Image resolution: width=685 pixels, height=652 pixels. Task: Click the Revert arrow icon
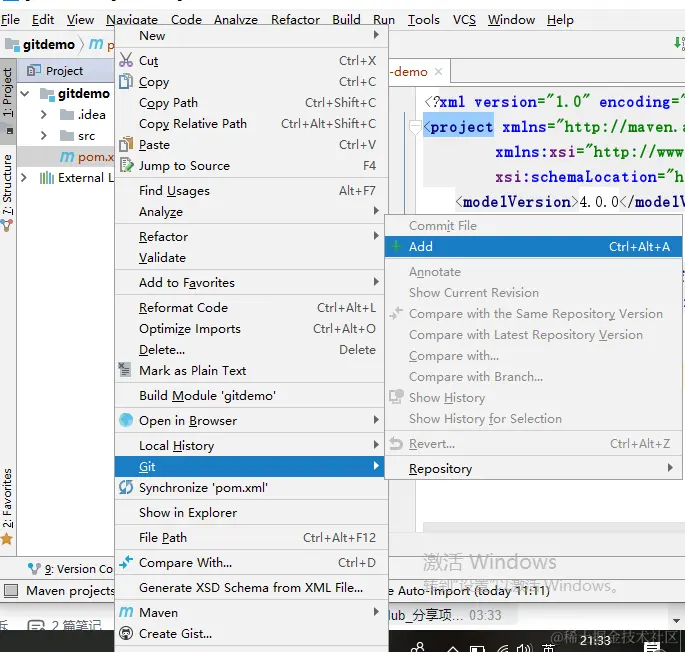[x=396, y=444]
